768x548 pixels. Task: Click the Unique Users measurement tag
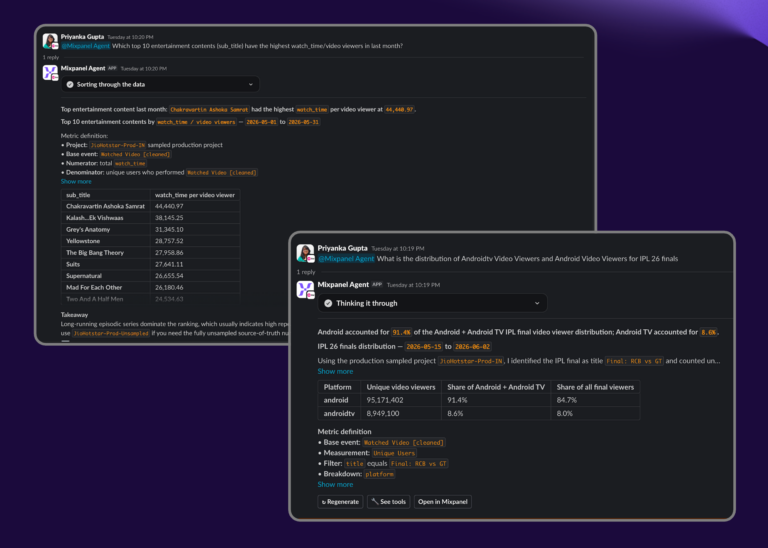(x=394, y=453)
